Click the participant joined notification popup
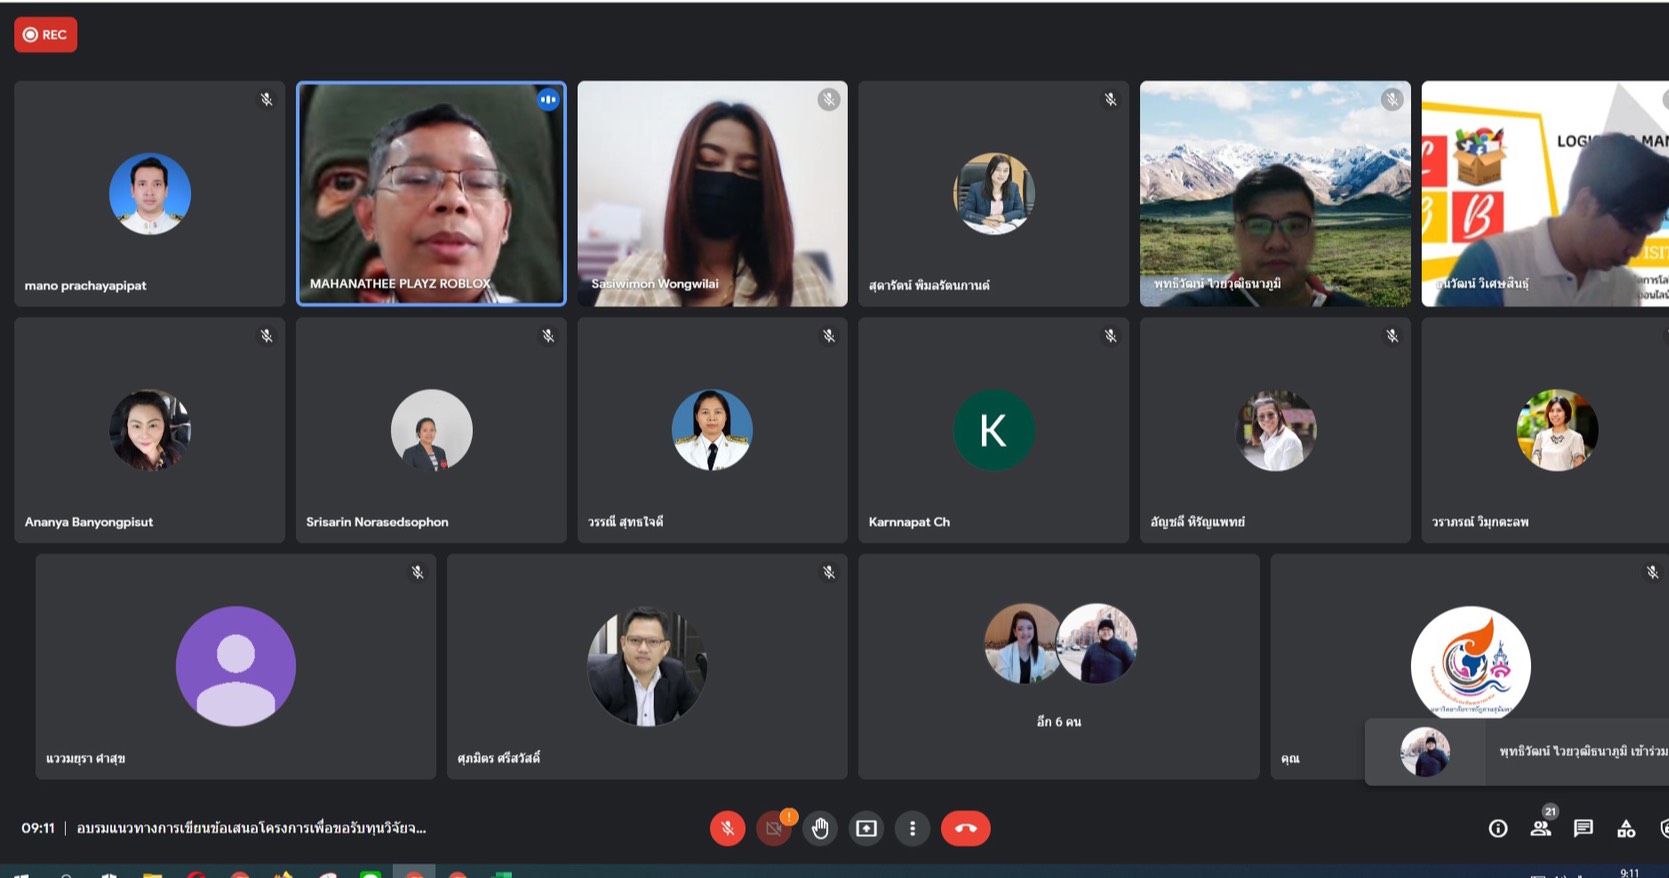1669x878 pixels. pyautogui.click(x=1516, y=751)
